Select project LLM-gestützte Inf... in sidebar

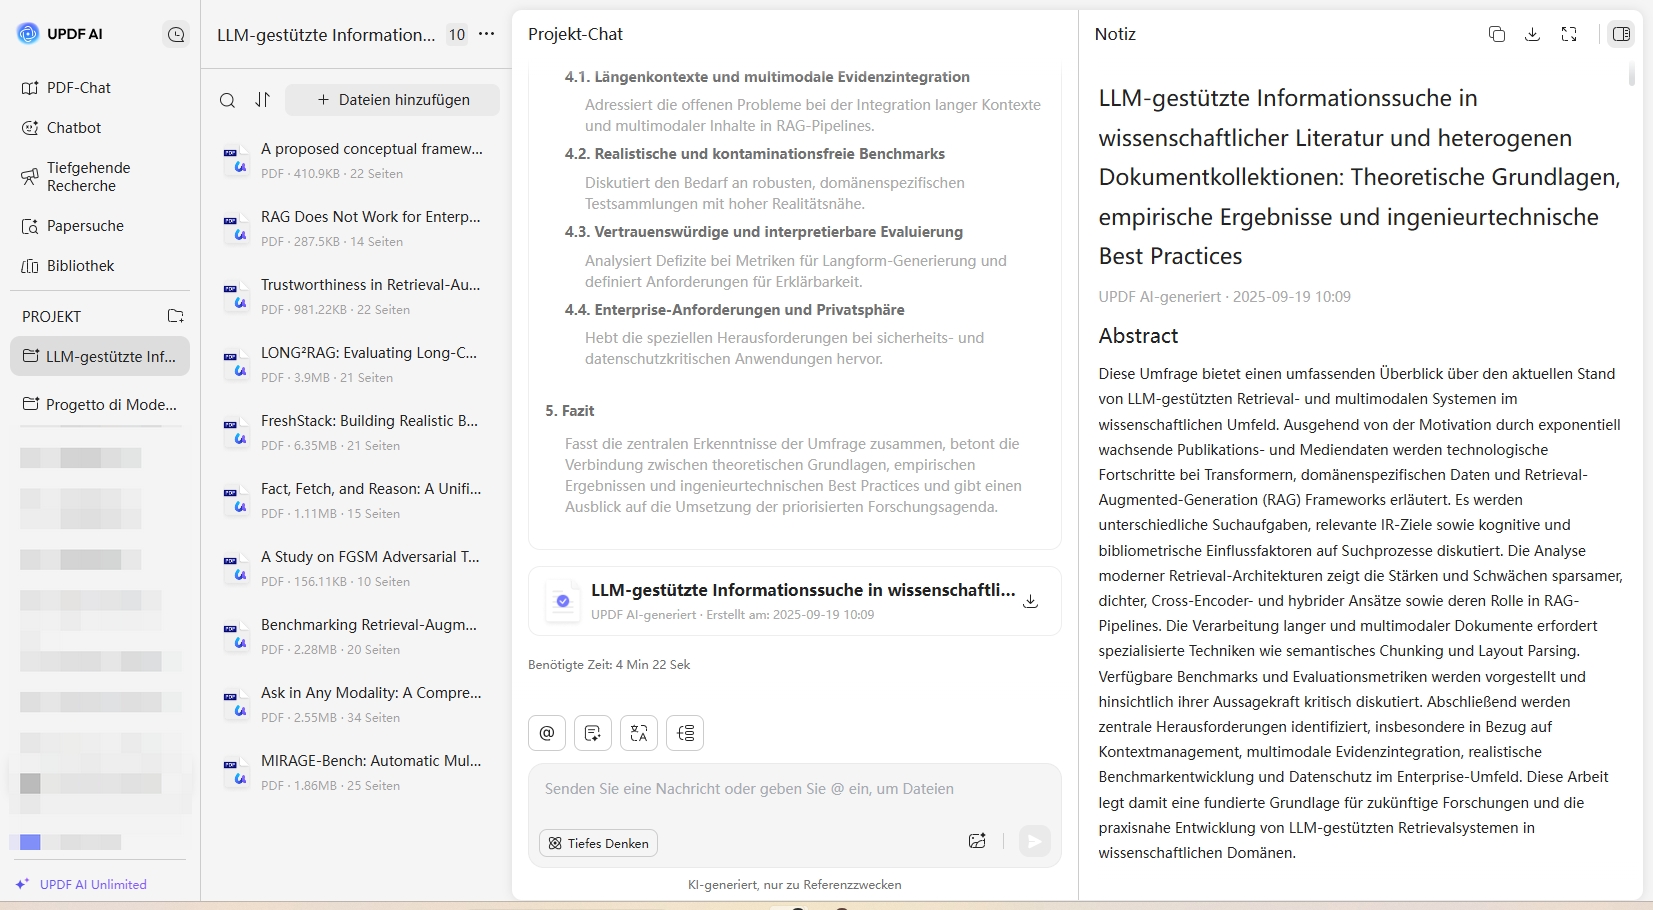click(x=100, y=356)
